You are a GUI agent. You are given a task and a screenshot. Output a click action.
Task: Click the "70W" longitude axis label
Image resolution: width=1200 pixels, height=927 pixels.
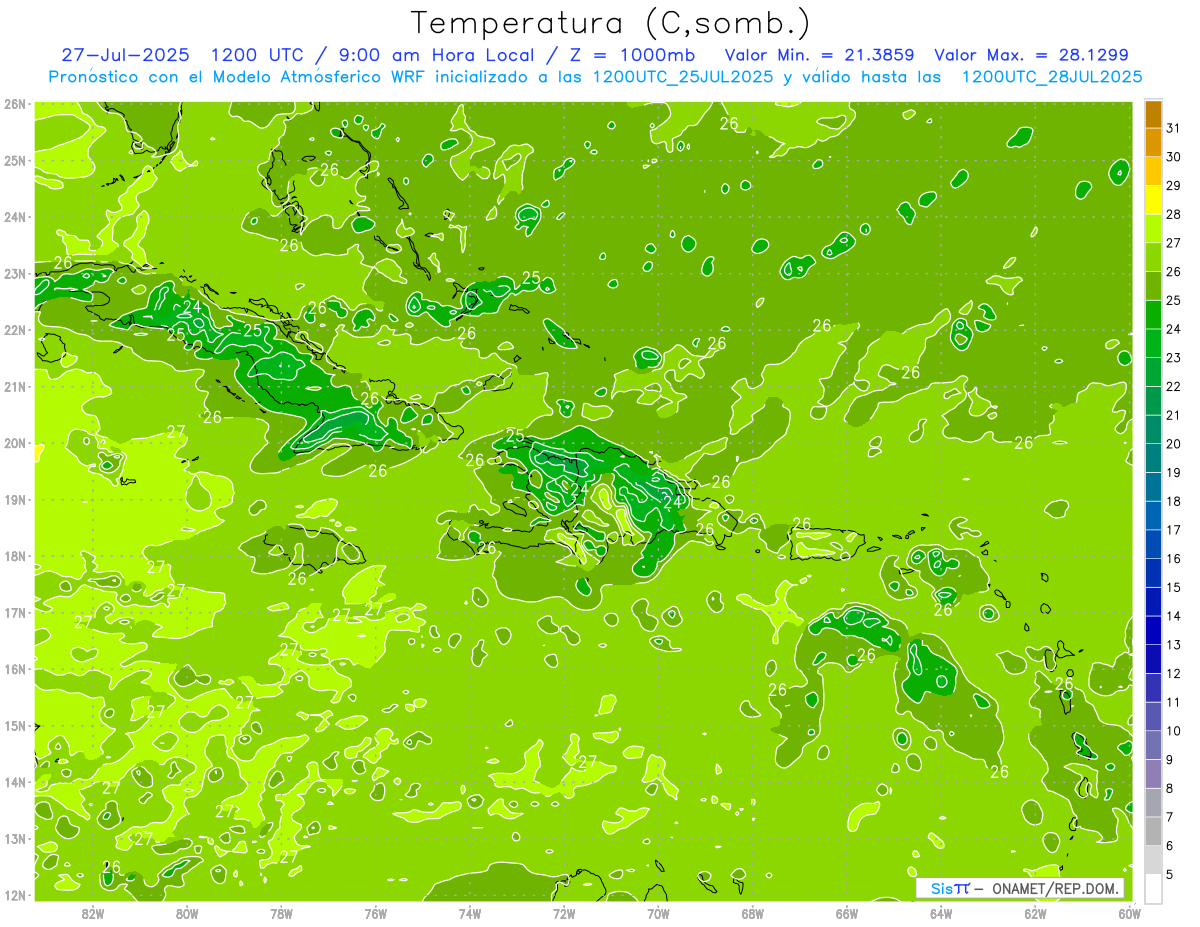point(658,913)
